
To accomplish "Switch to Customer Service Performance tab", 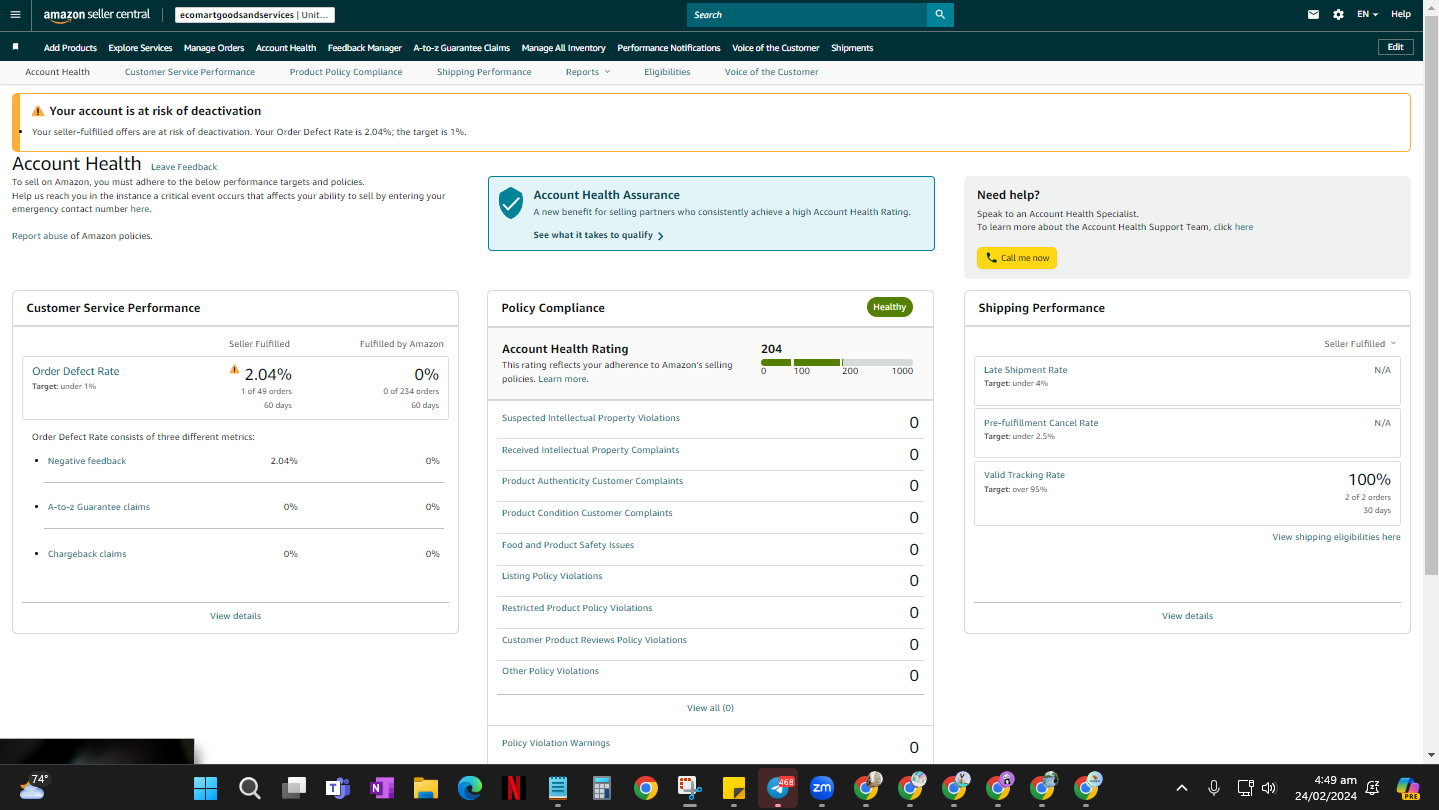I will point(190,72).
